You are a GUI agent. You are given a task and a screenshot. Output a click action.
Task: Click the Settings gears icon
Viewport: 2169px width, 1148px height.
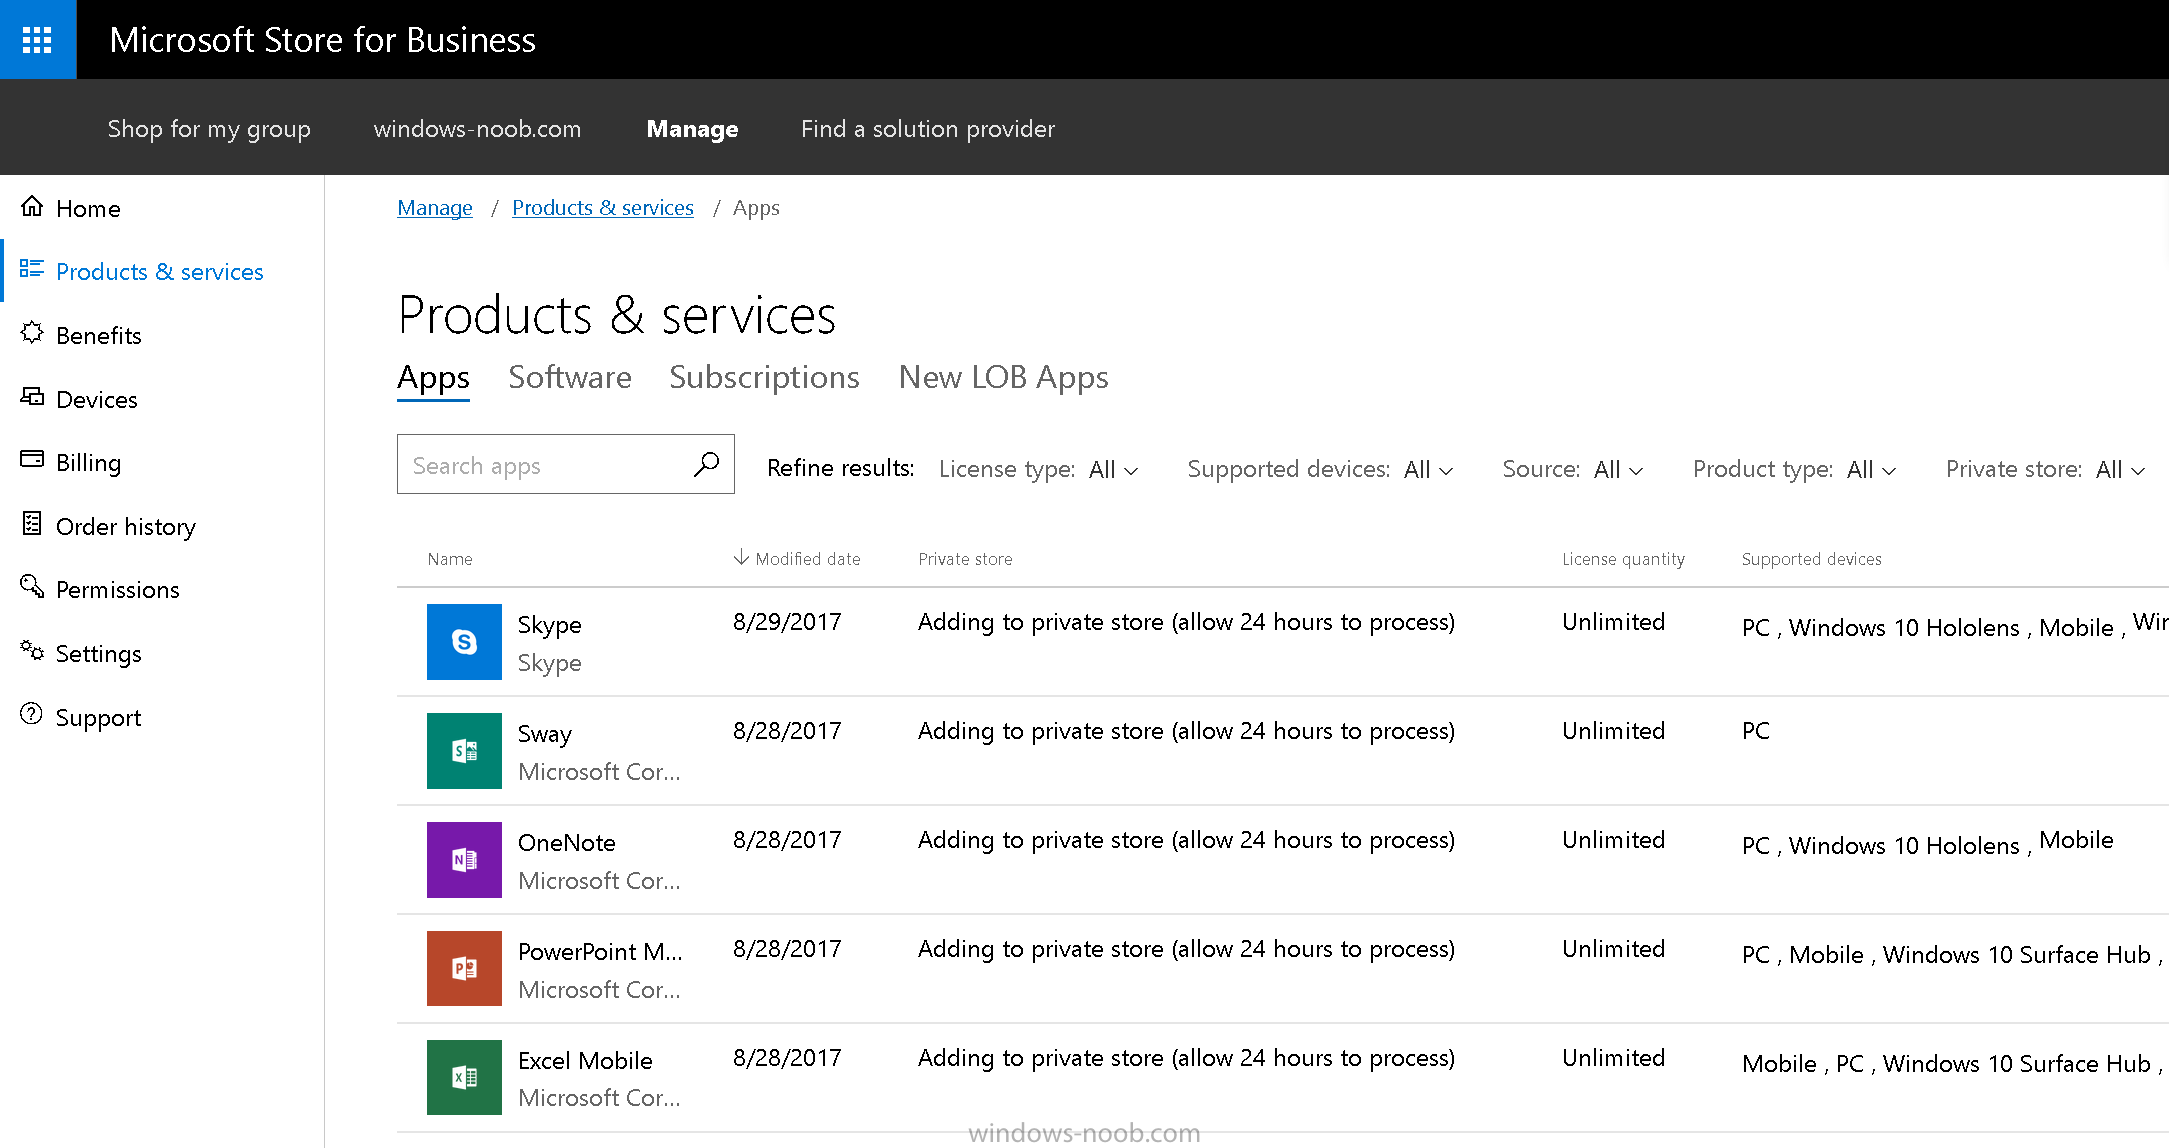pyautogui.click(x=32, y=650)
